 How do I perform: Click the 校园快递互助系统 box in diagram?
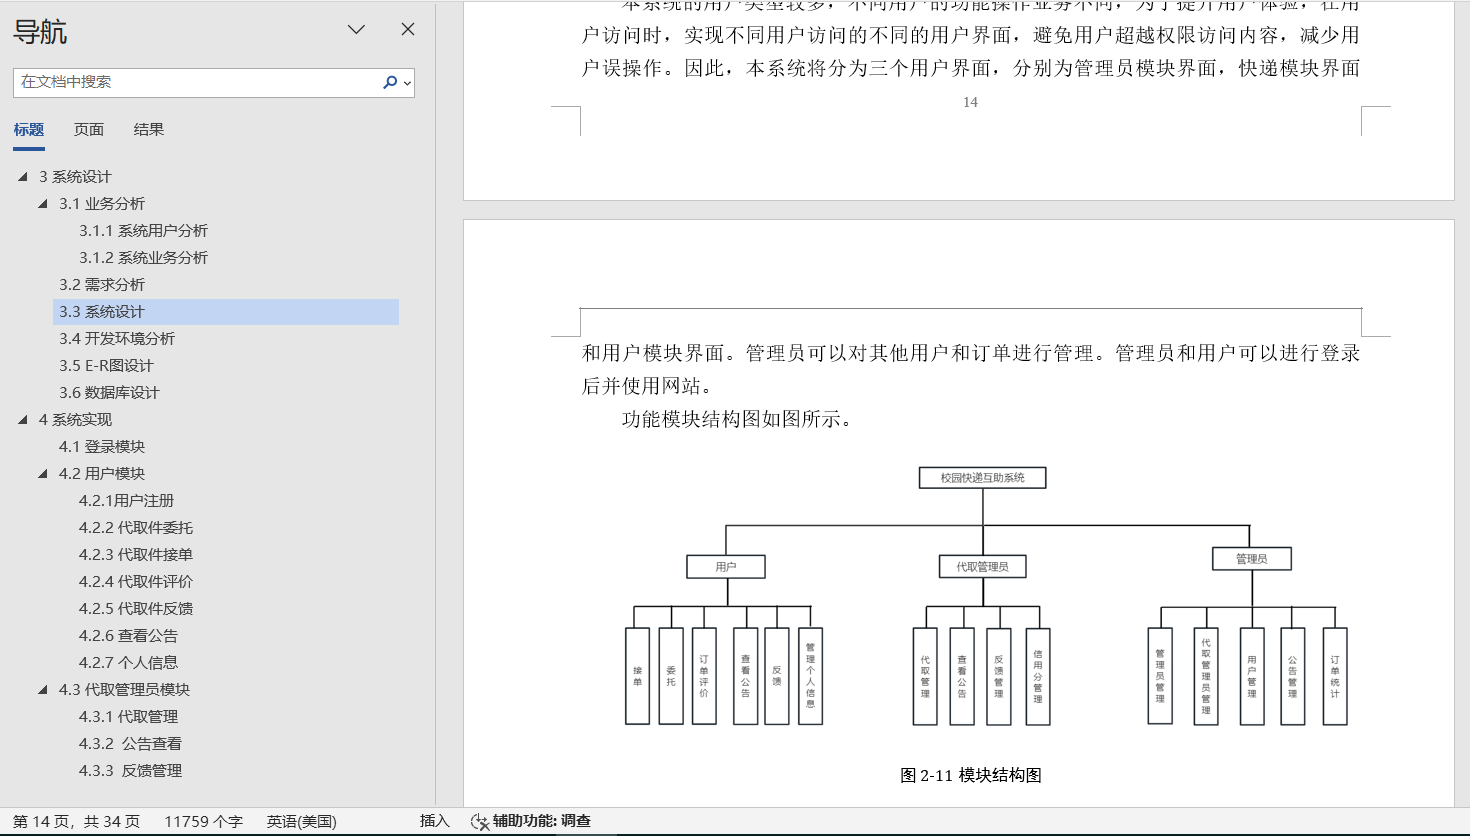(983, 478)
